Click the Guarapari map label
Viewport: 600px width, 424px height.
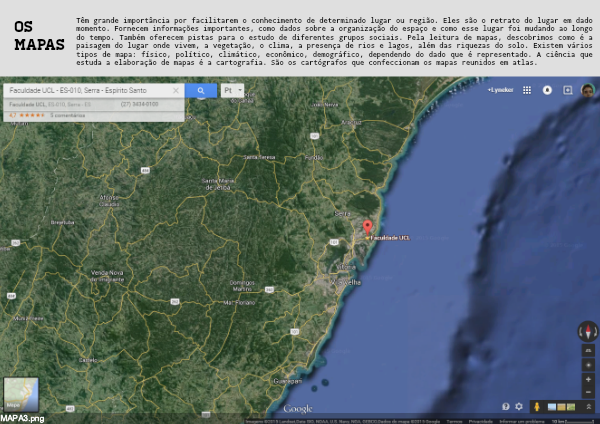[x=288, y=381]
